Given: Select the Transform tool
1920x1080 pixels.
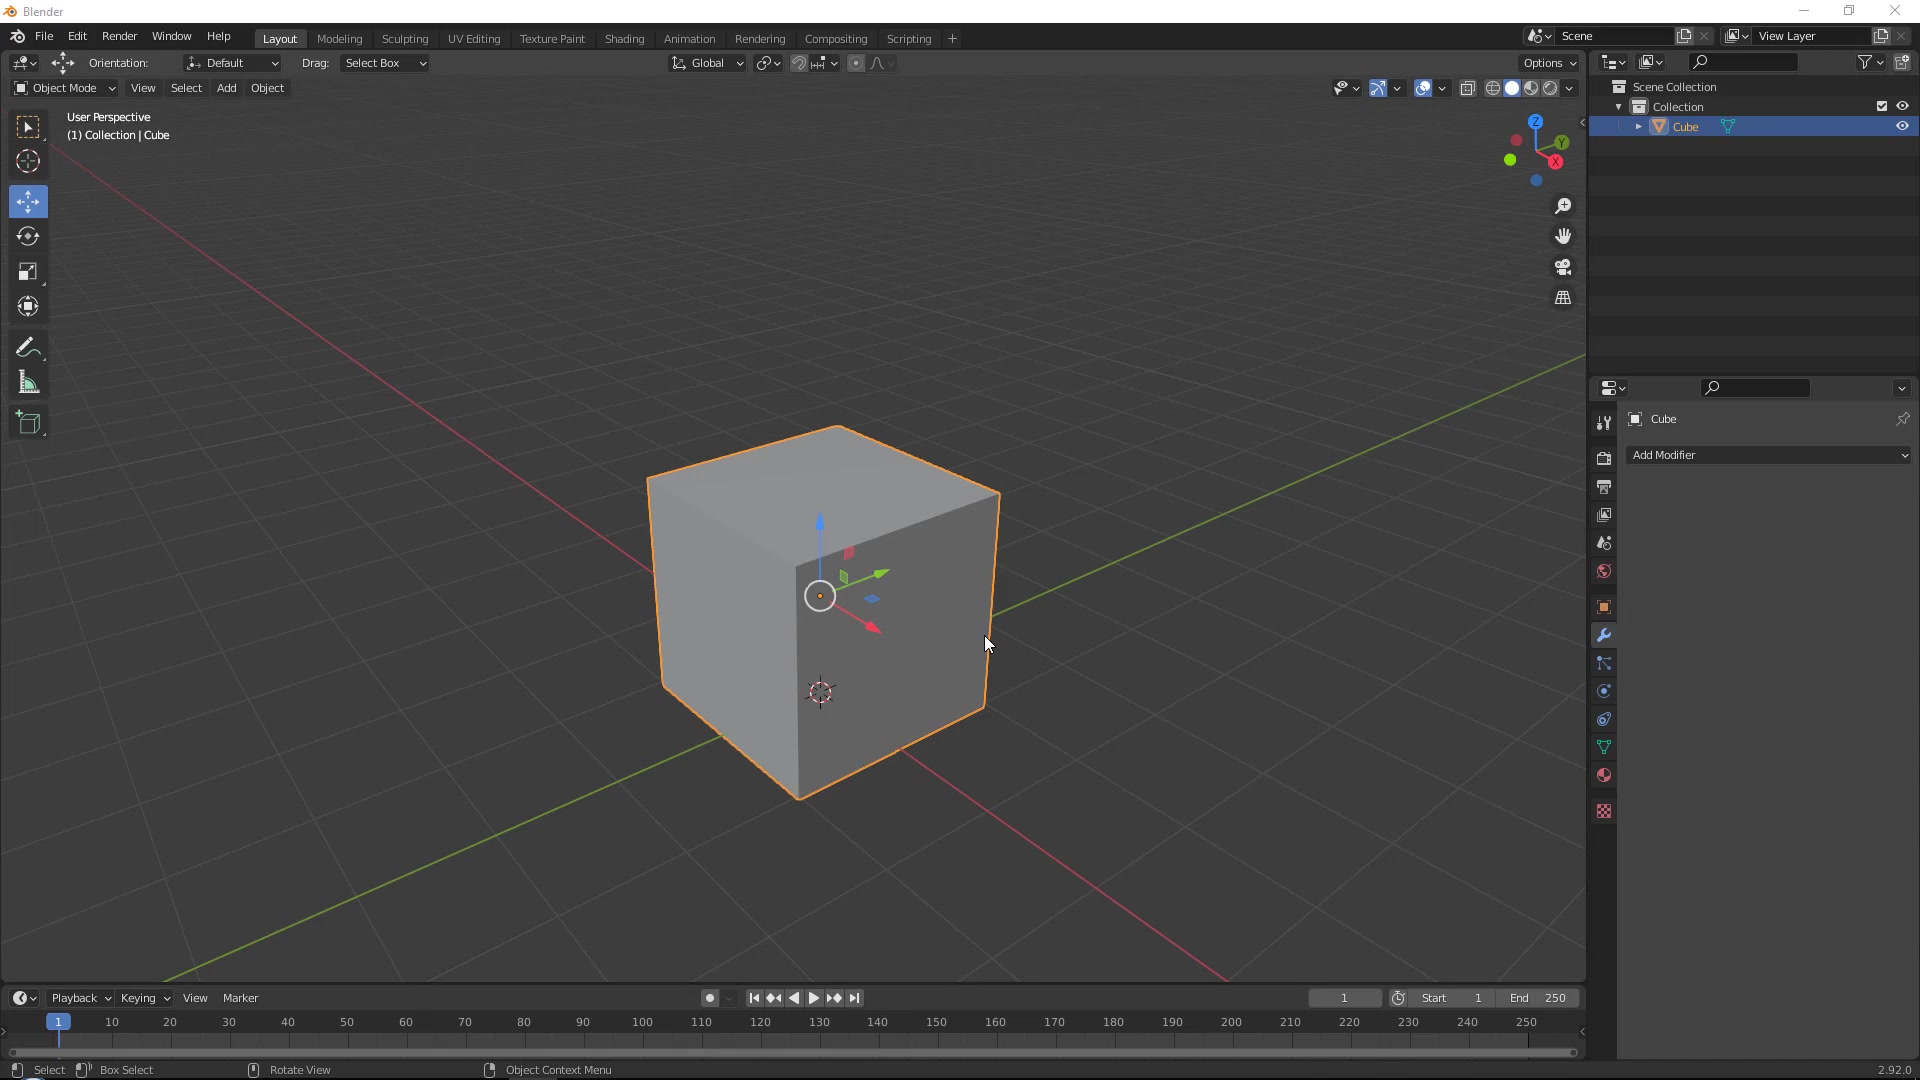Looking at the screenshot, I should (x=28, y=306).
